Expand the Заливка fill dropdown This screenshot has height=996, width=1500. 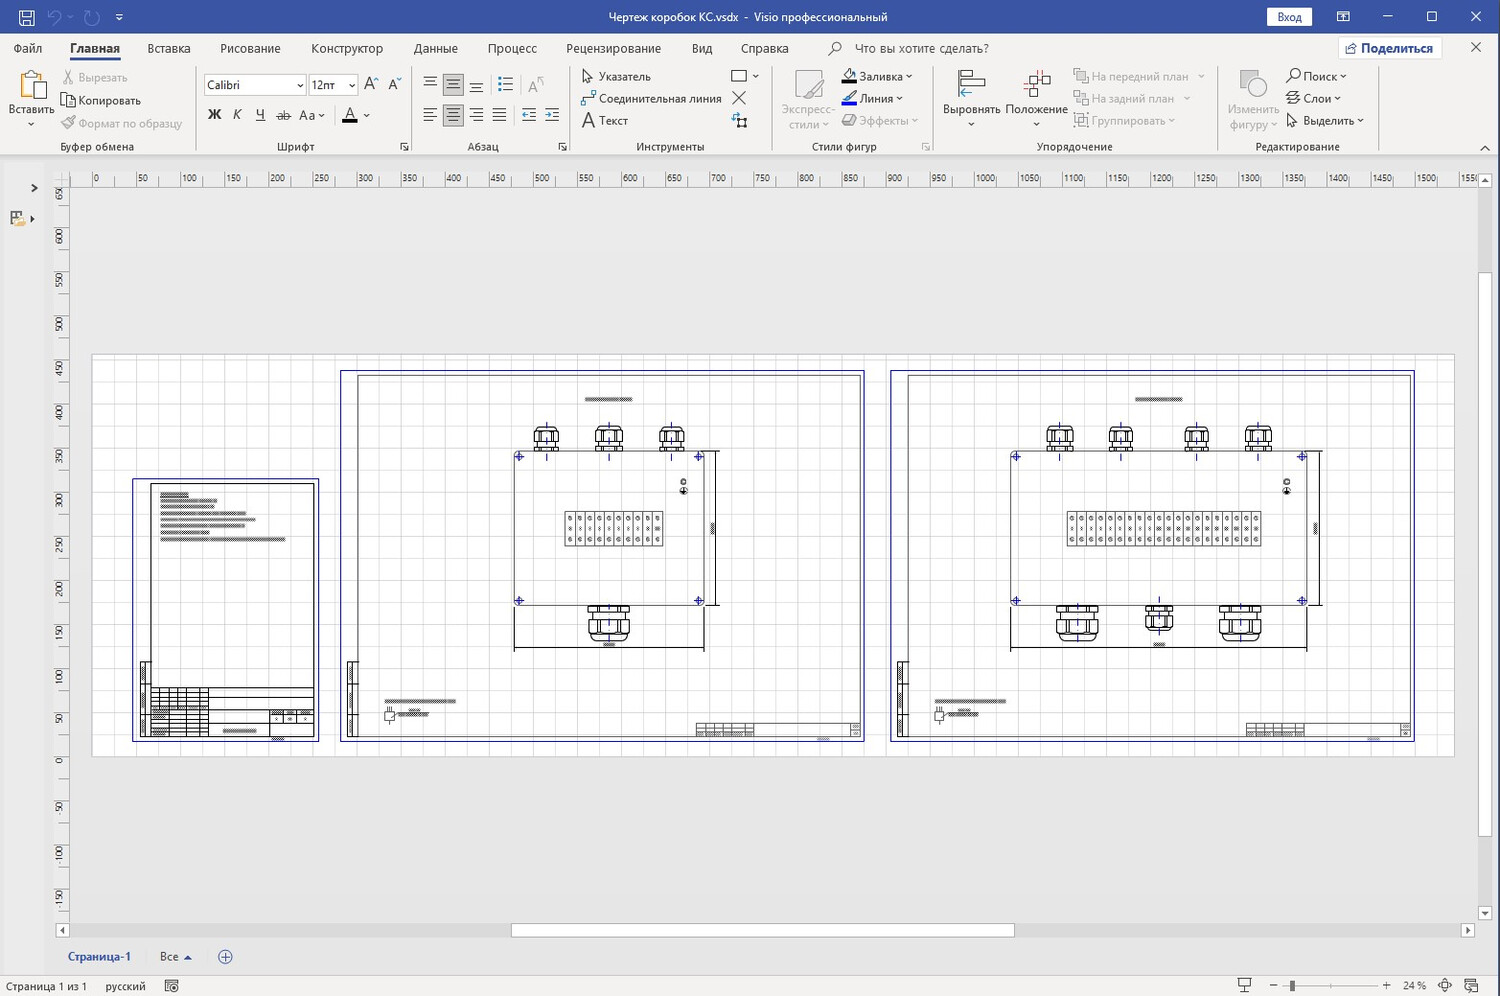click(x=909, y=76)
